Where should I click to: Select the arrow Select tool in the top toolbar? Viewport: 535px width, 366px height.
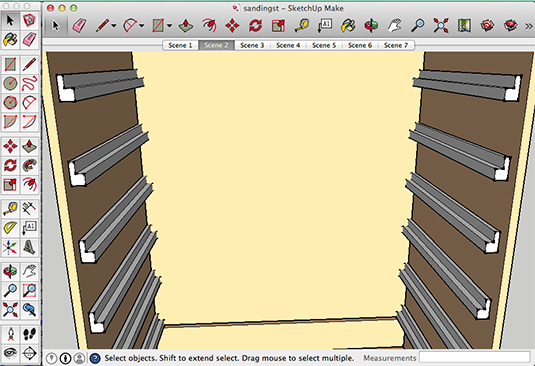56,26
